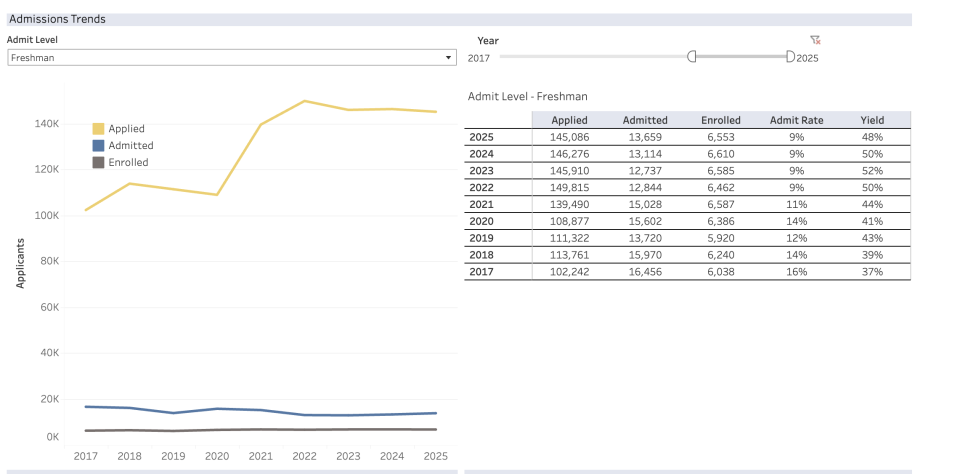Click the Admit Rate column header
Screen dimensions: 960x474
[796, 120]
